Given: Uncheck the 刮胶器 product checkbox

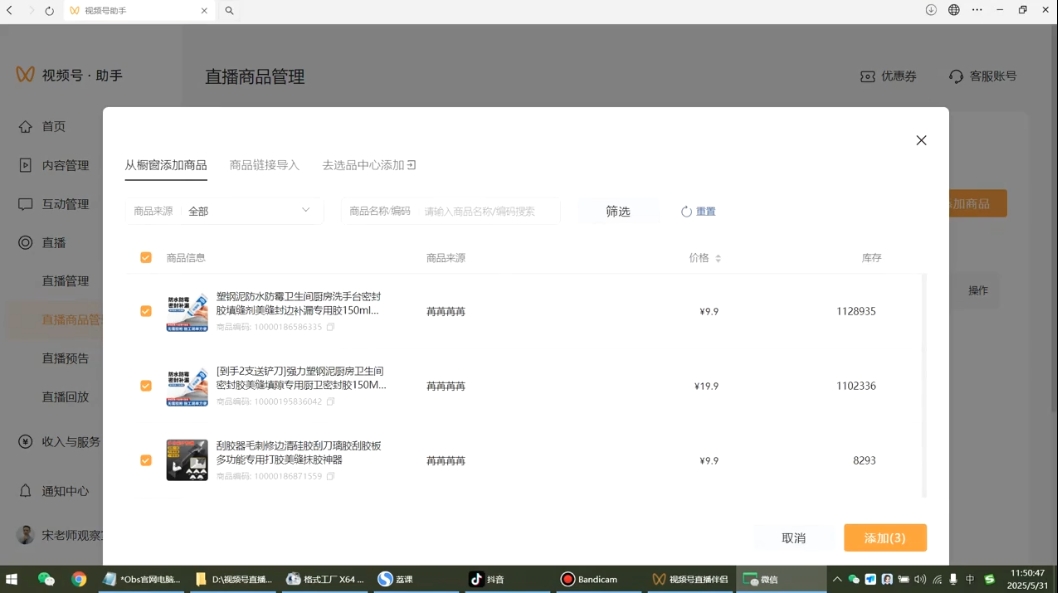Looking at the screenshot, I should click(x=145, y=459).
